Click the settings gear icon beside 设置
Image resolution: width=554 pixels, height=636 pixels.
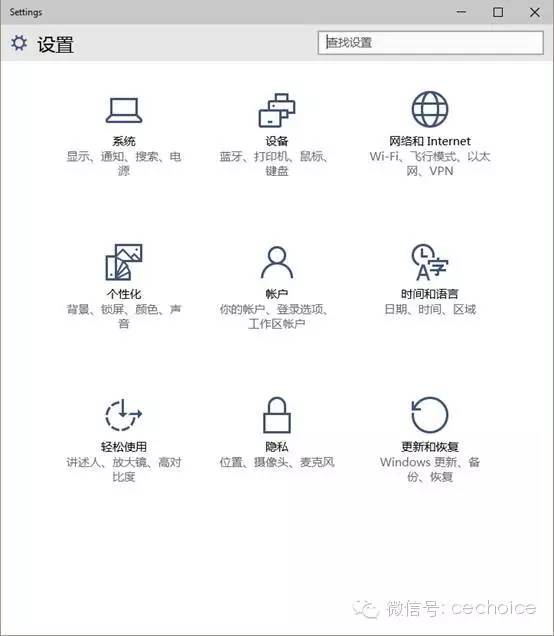19,43
